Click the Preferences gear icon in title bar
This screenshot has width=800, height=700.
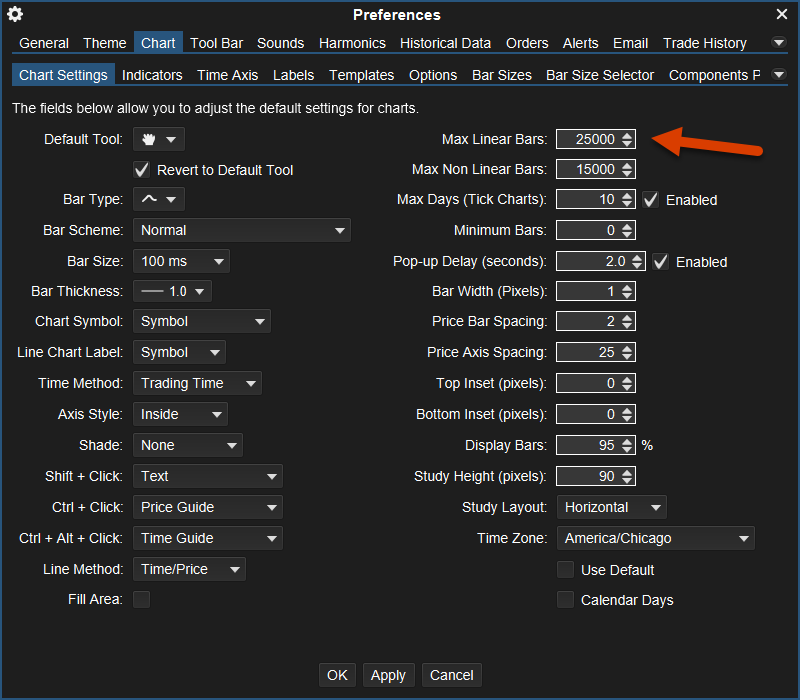tap(15, 14)
